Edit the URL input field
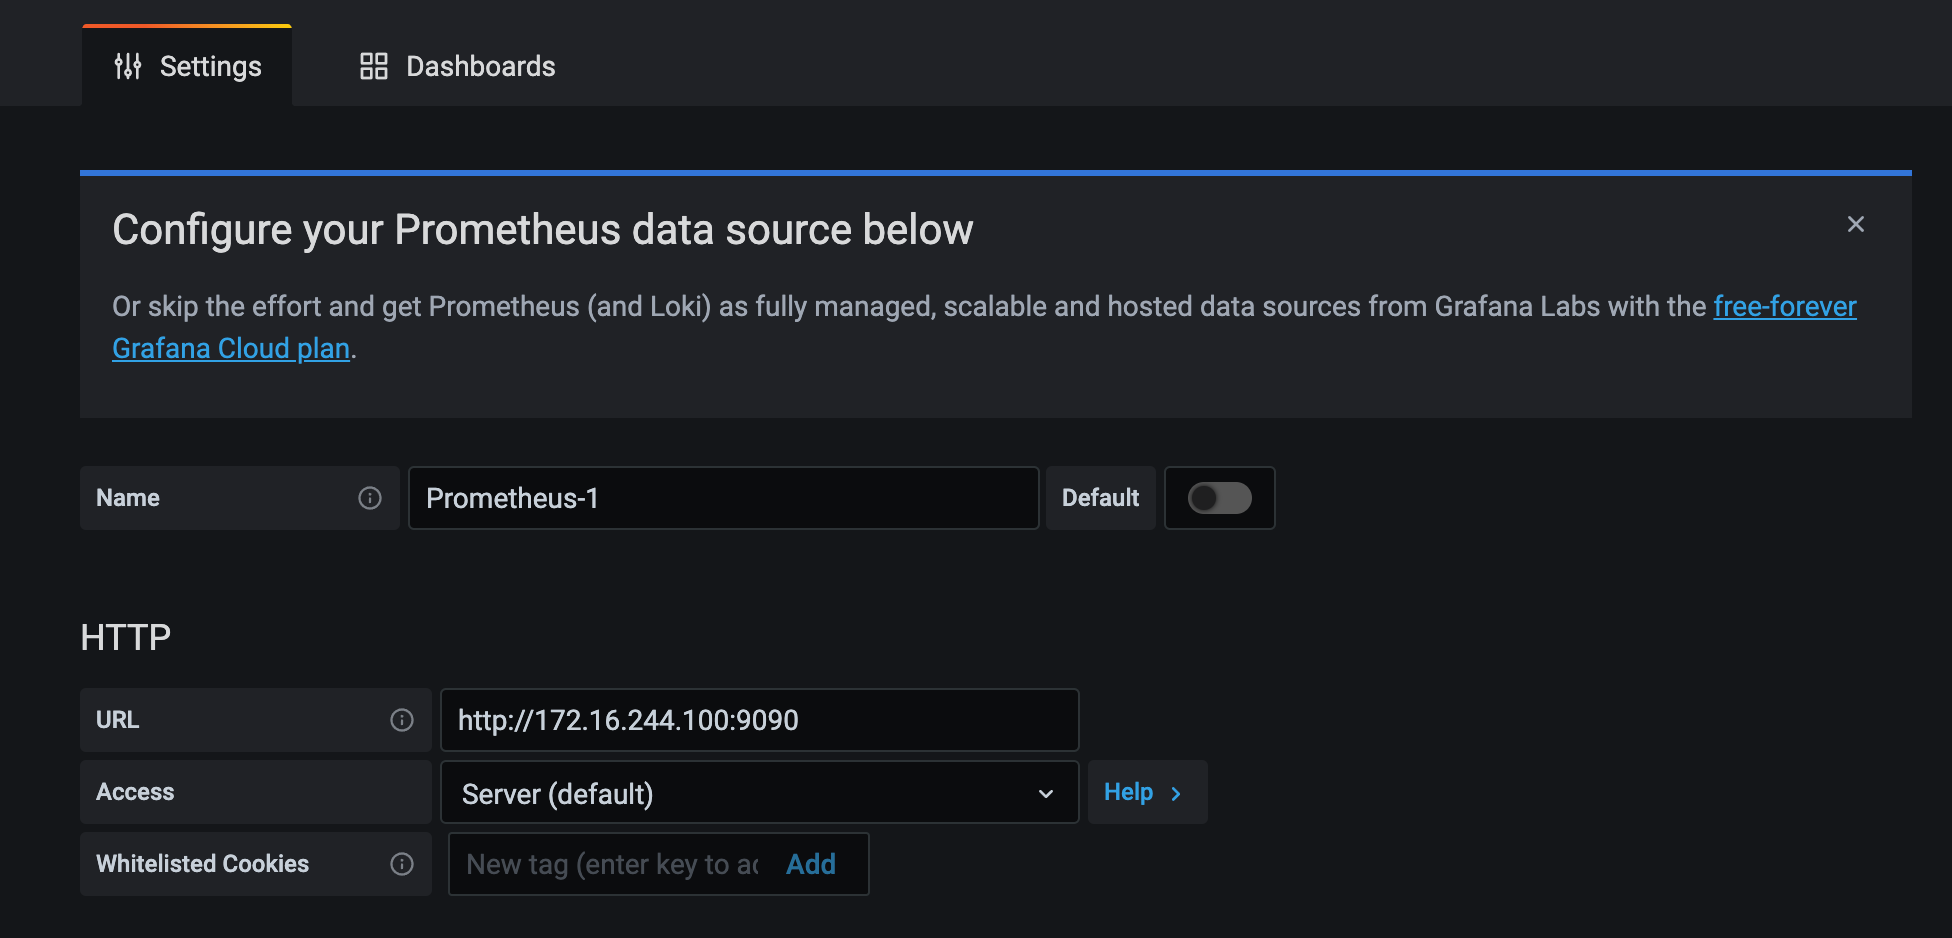The image size is (1952, 938). click(x=760, y=720)
